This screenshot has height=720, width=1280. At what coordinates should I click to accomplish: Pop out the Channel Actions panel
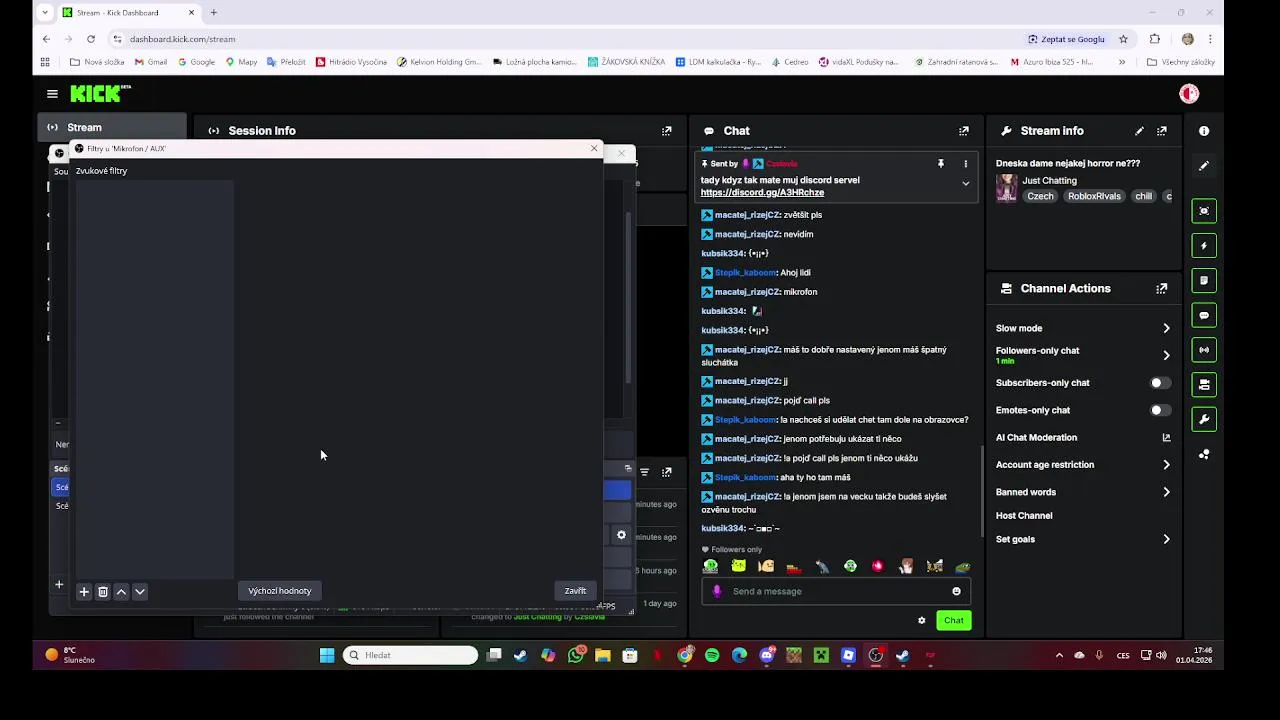coord(1162,289)
